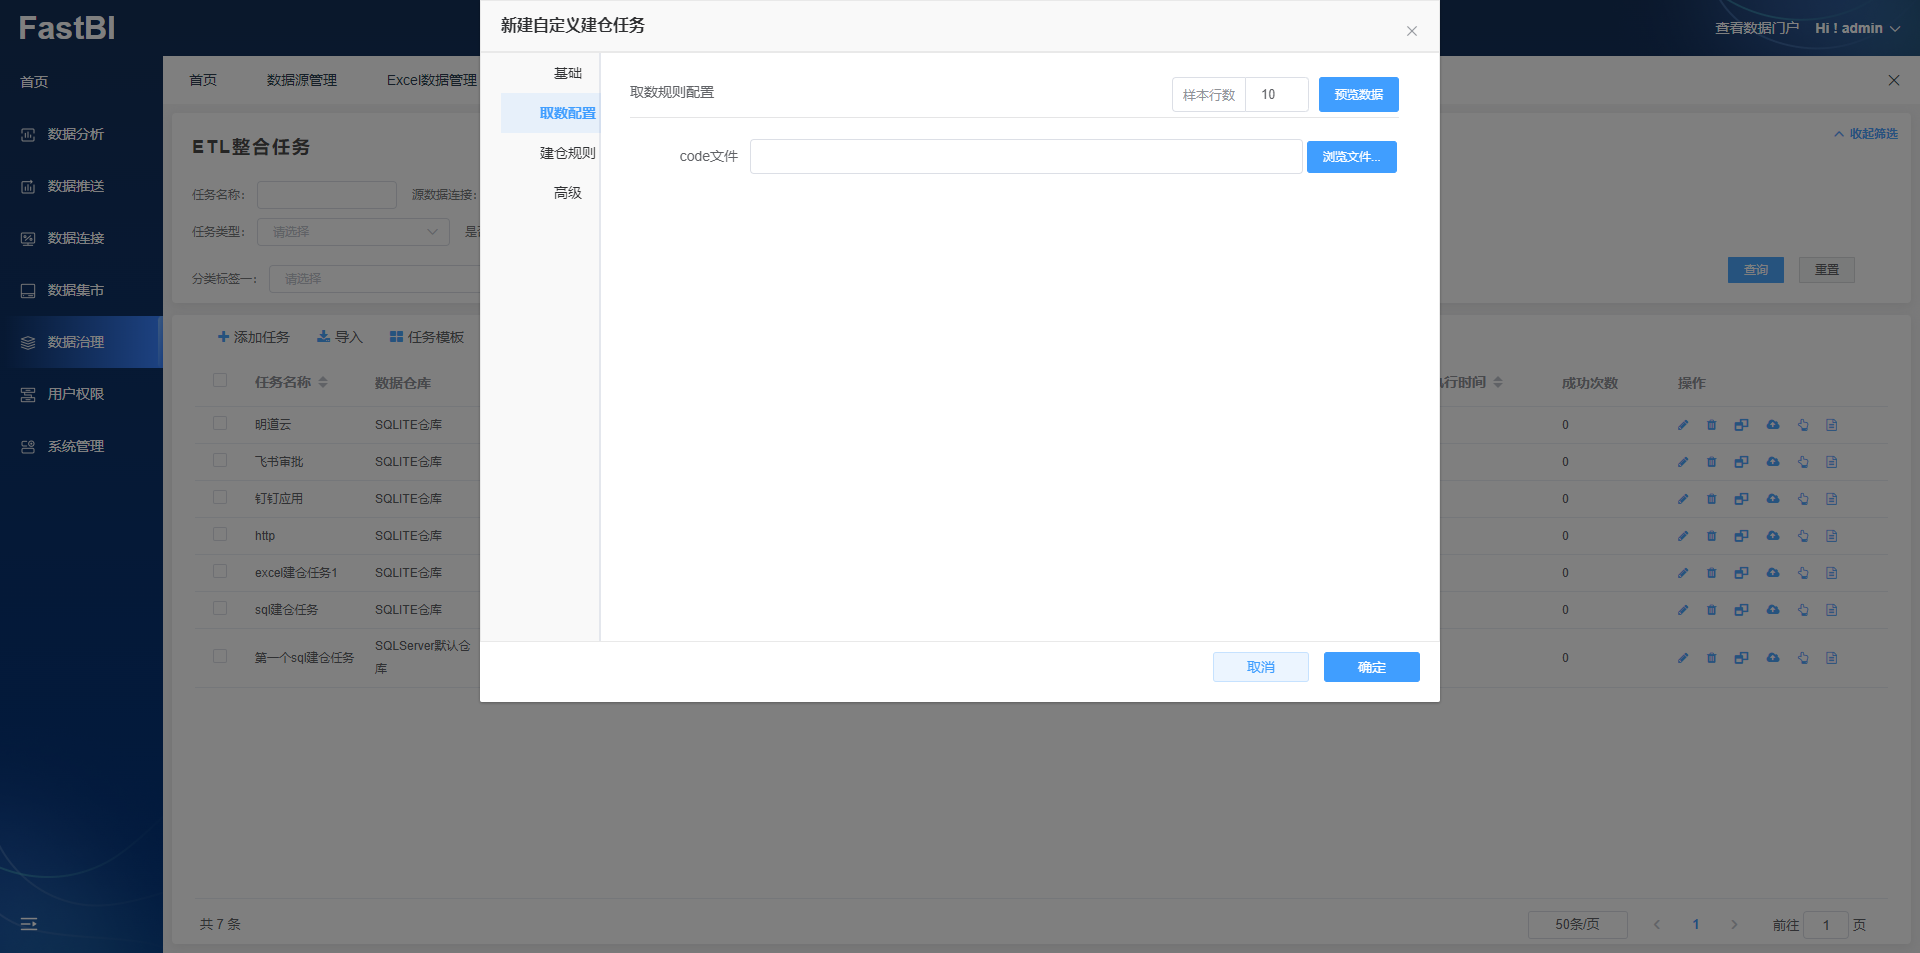
Task: Open the admin user menu dropdown
Action: coord(1857,28)
